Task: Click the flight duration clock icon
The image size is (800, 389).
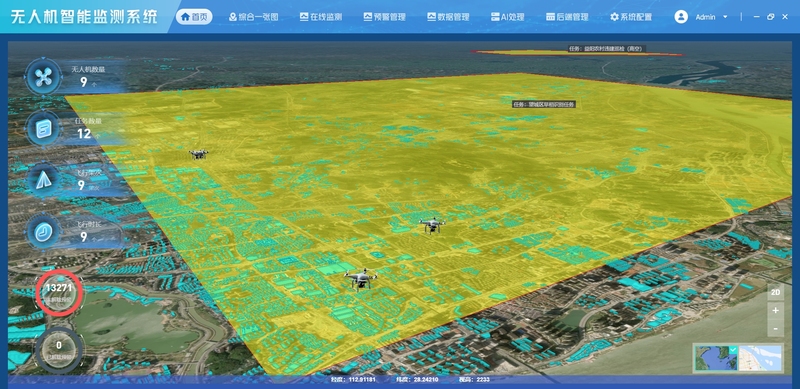Action: click(44, 232)
